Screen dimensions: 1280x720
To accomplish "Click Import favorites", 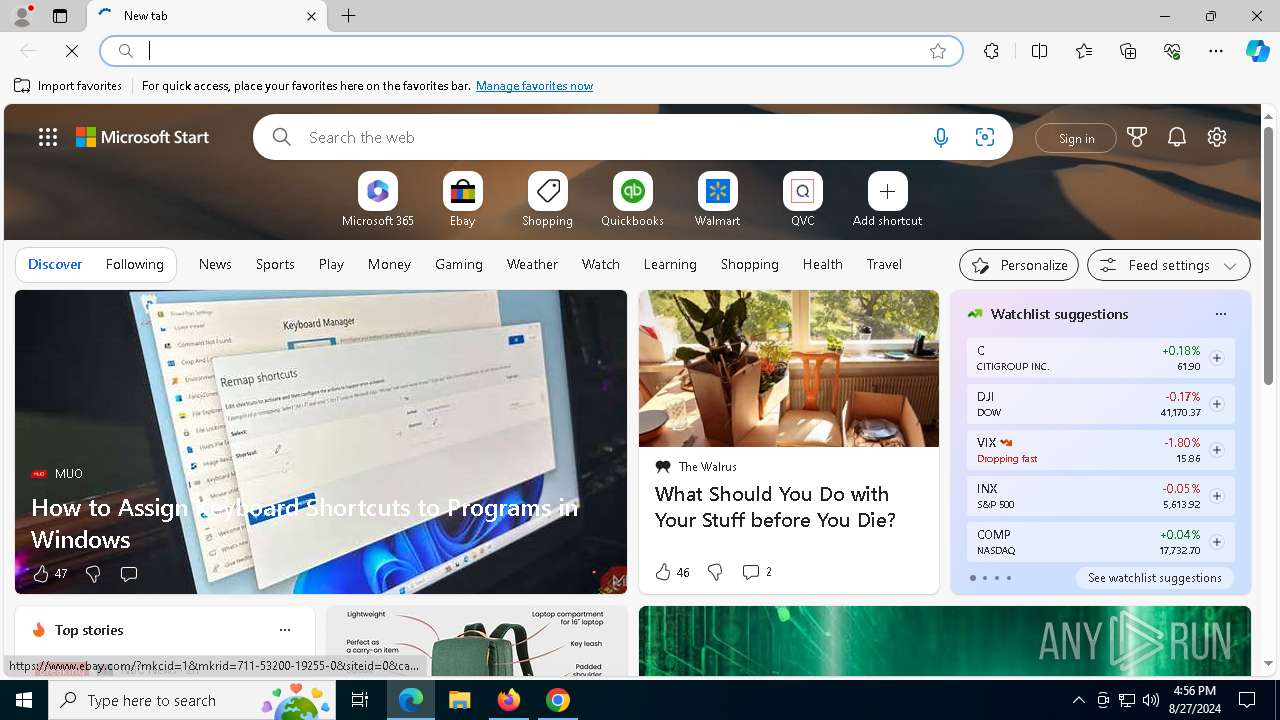I will (68, 86).
